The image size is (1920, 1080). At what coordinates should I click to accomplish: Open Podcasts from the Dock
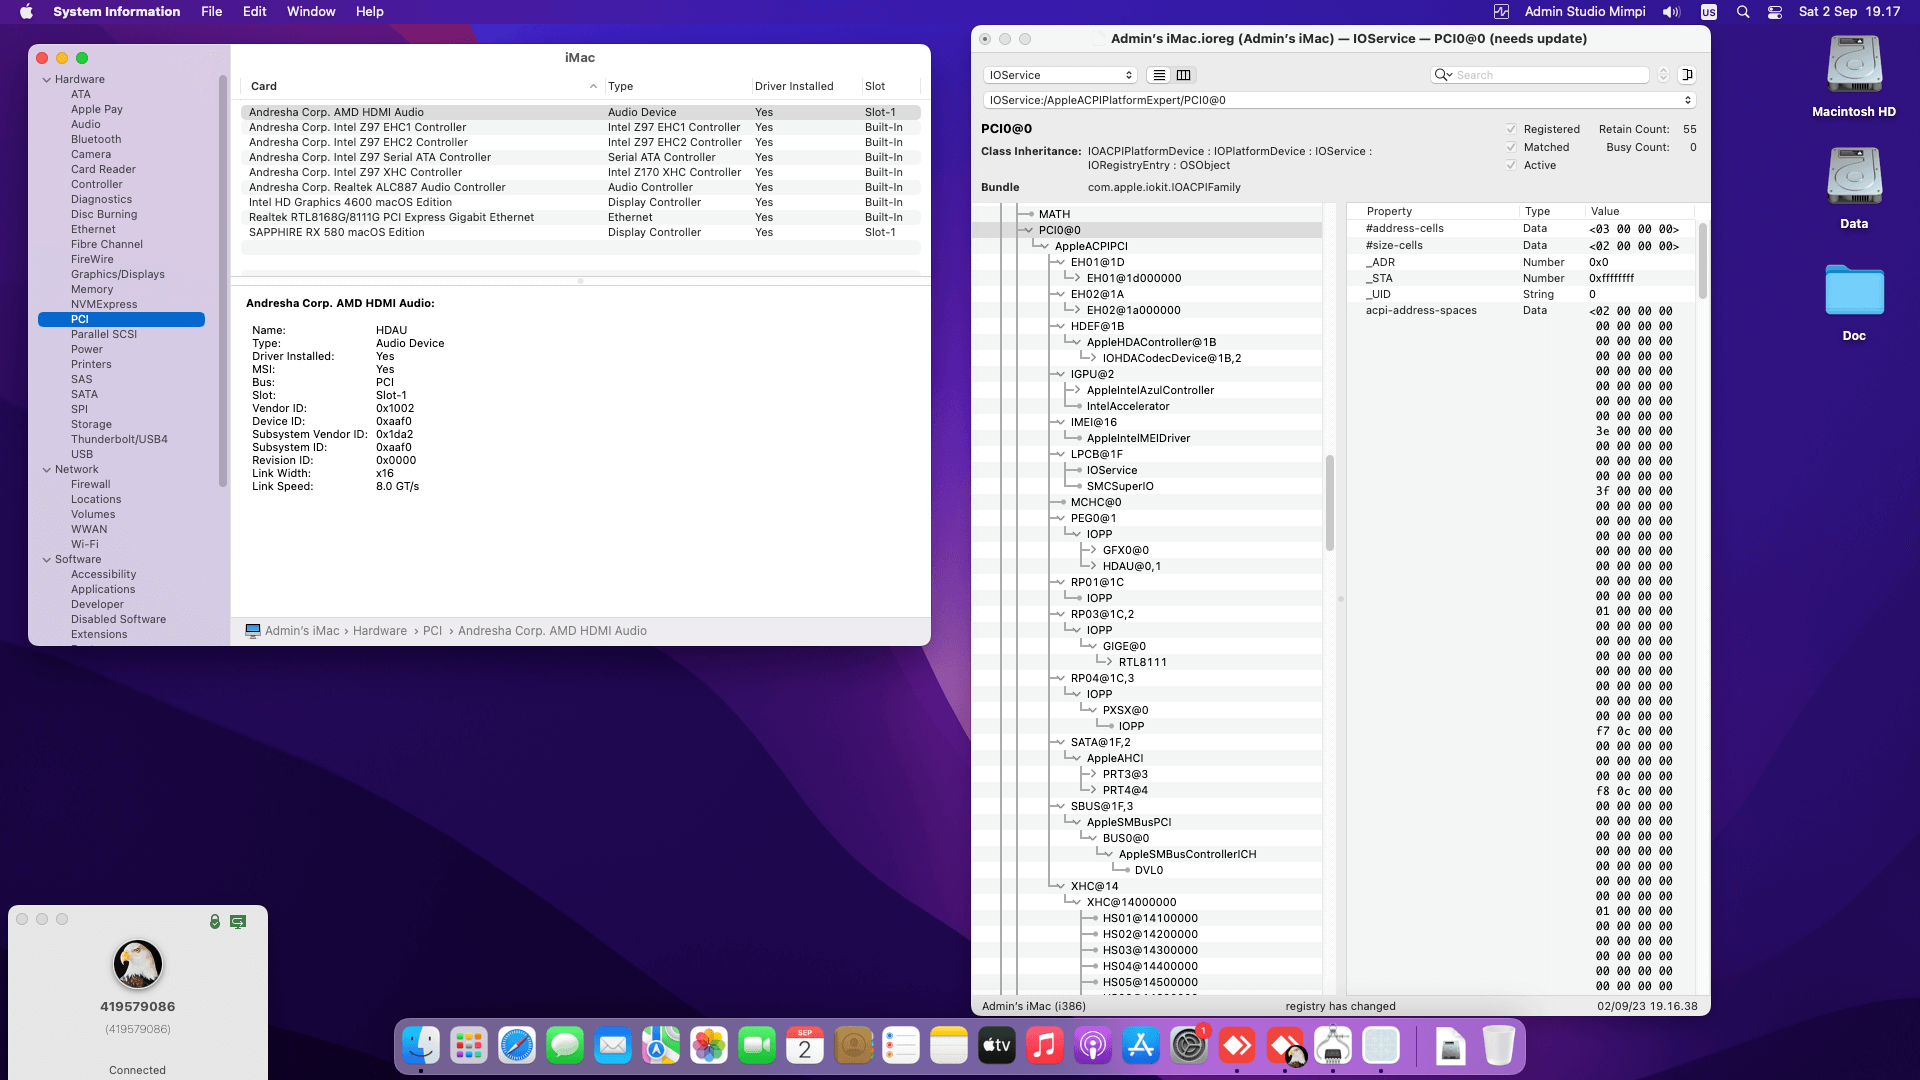[1093, 1046]
